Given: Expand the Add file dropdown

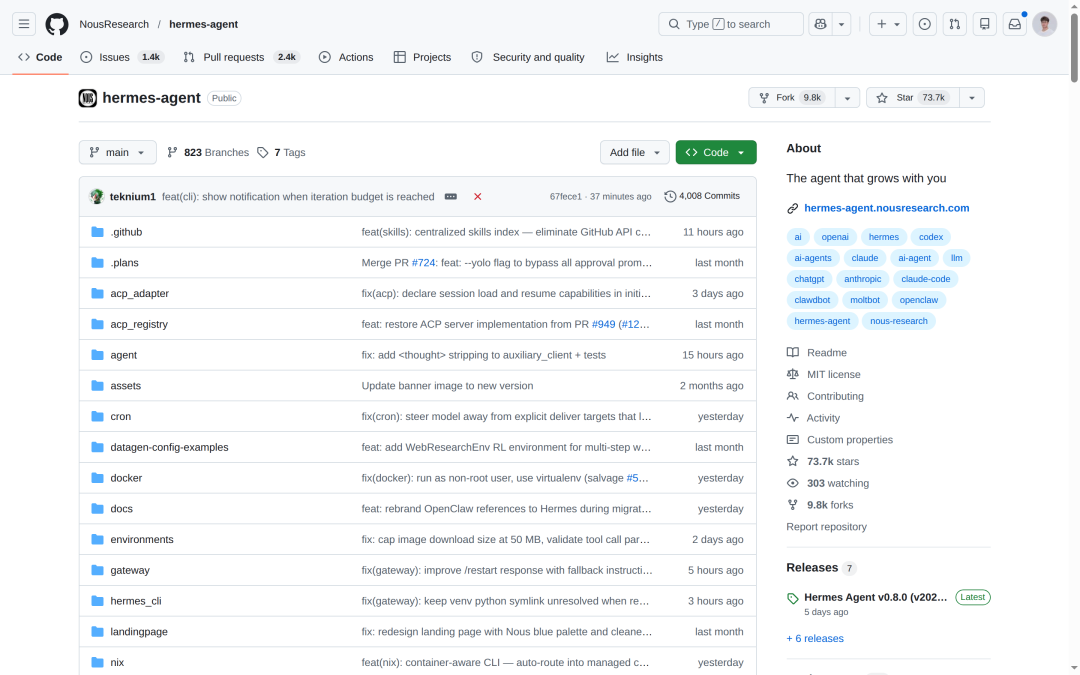Looking at the screenshot, I should (634, 152).
